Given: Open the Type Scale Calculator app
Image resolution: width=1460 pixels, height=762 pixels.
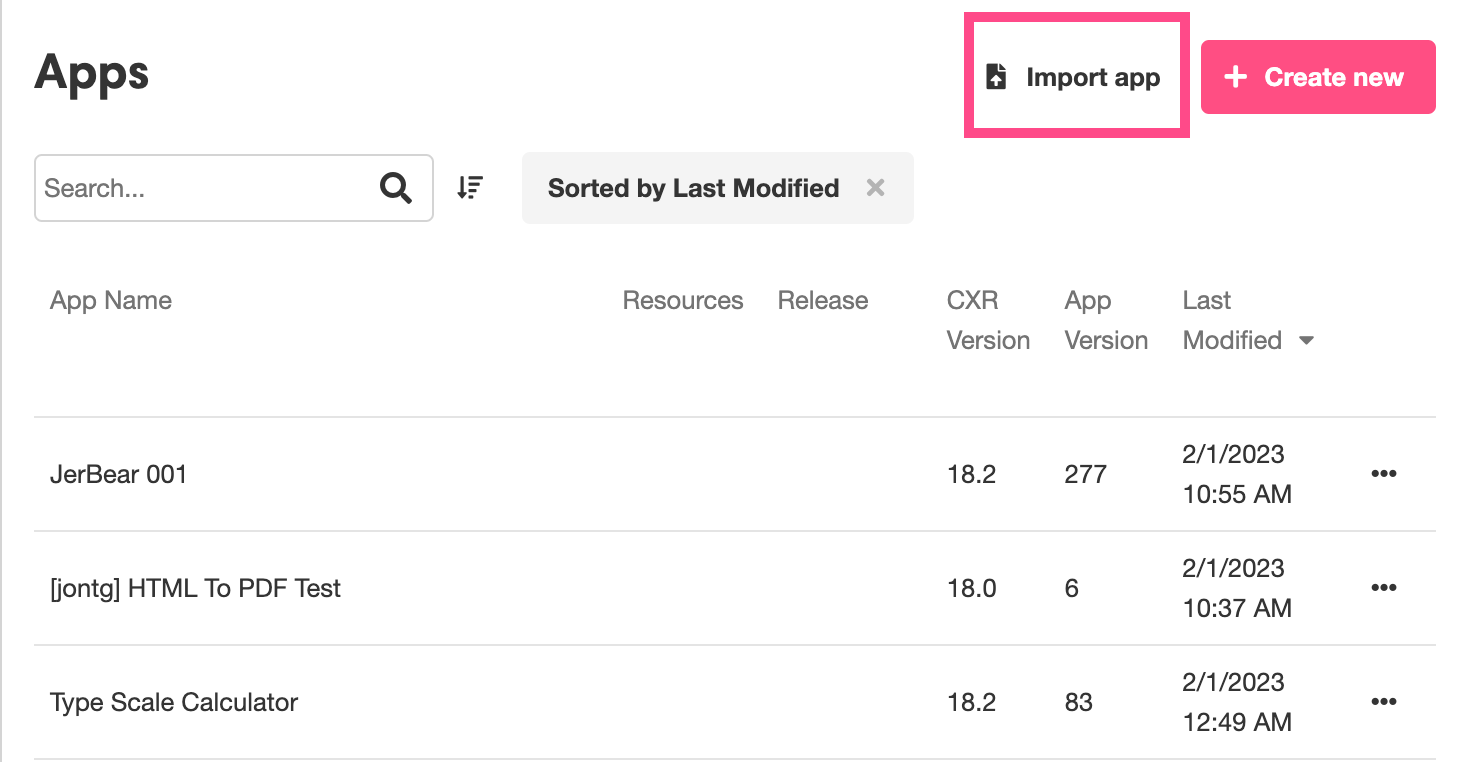Looking at the screenshot, I should (174, 702).
